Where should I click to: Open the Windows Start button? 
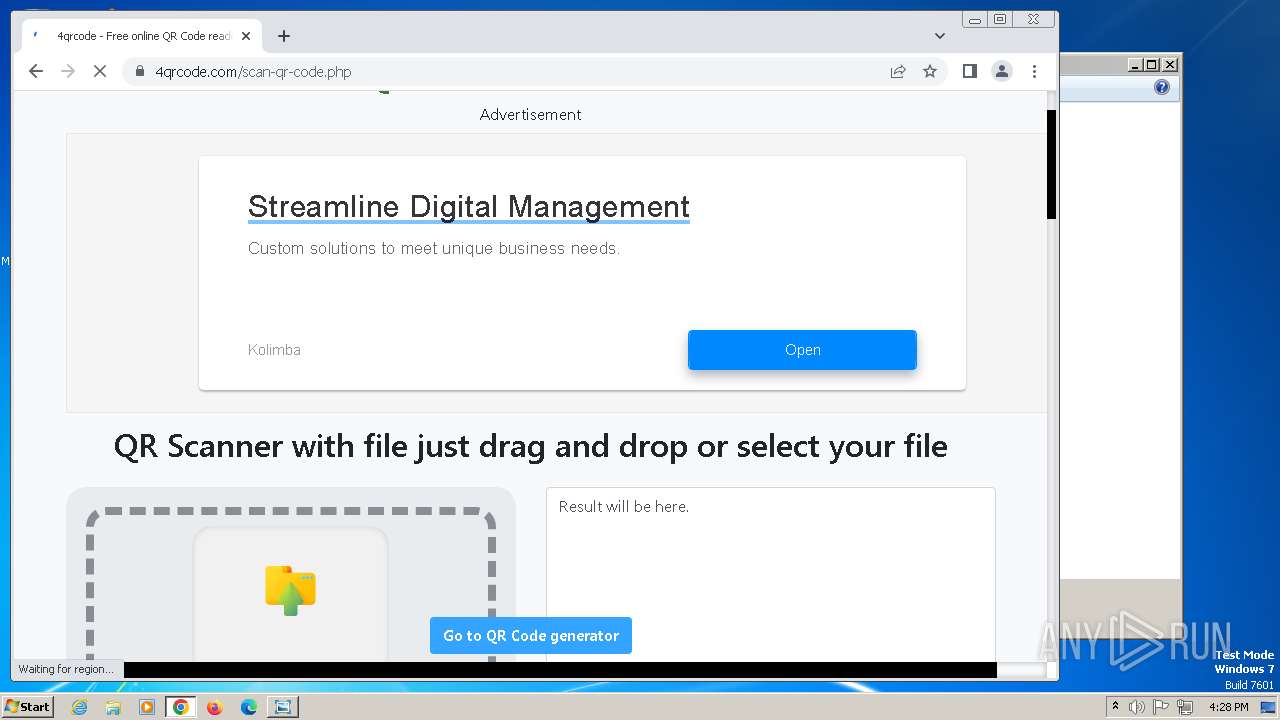pyautogui.click(x=28, y=706)
